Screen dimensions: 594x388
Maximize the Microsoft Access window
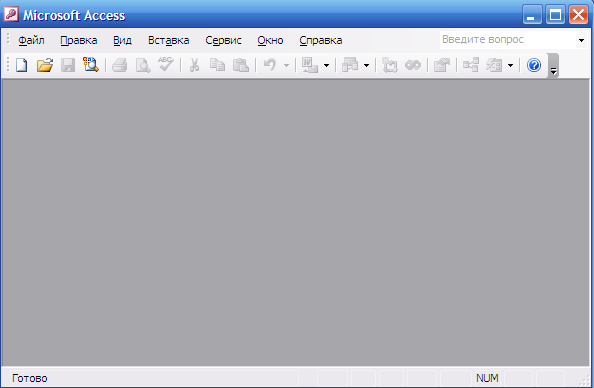click(555, 15)
